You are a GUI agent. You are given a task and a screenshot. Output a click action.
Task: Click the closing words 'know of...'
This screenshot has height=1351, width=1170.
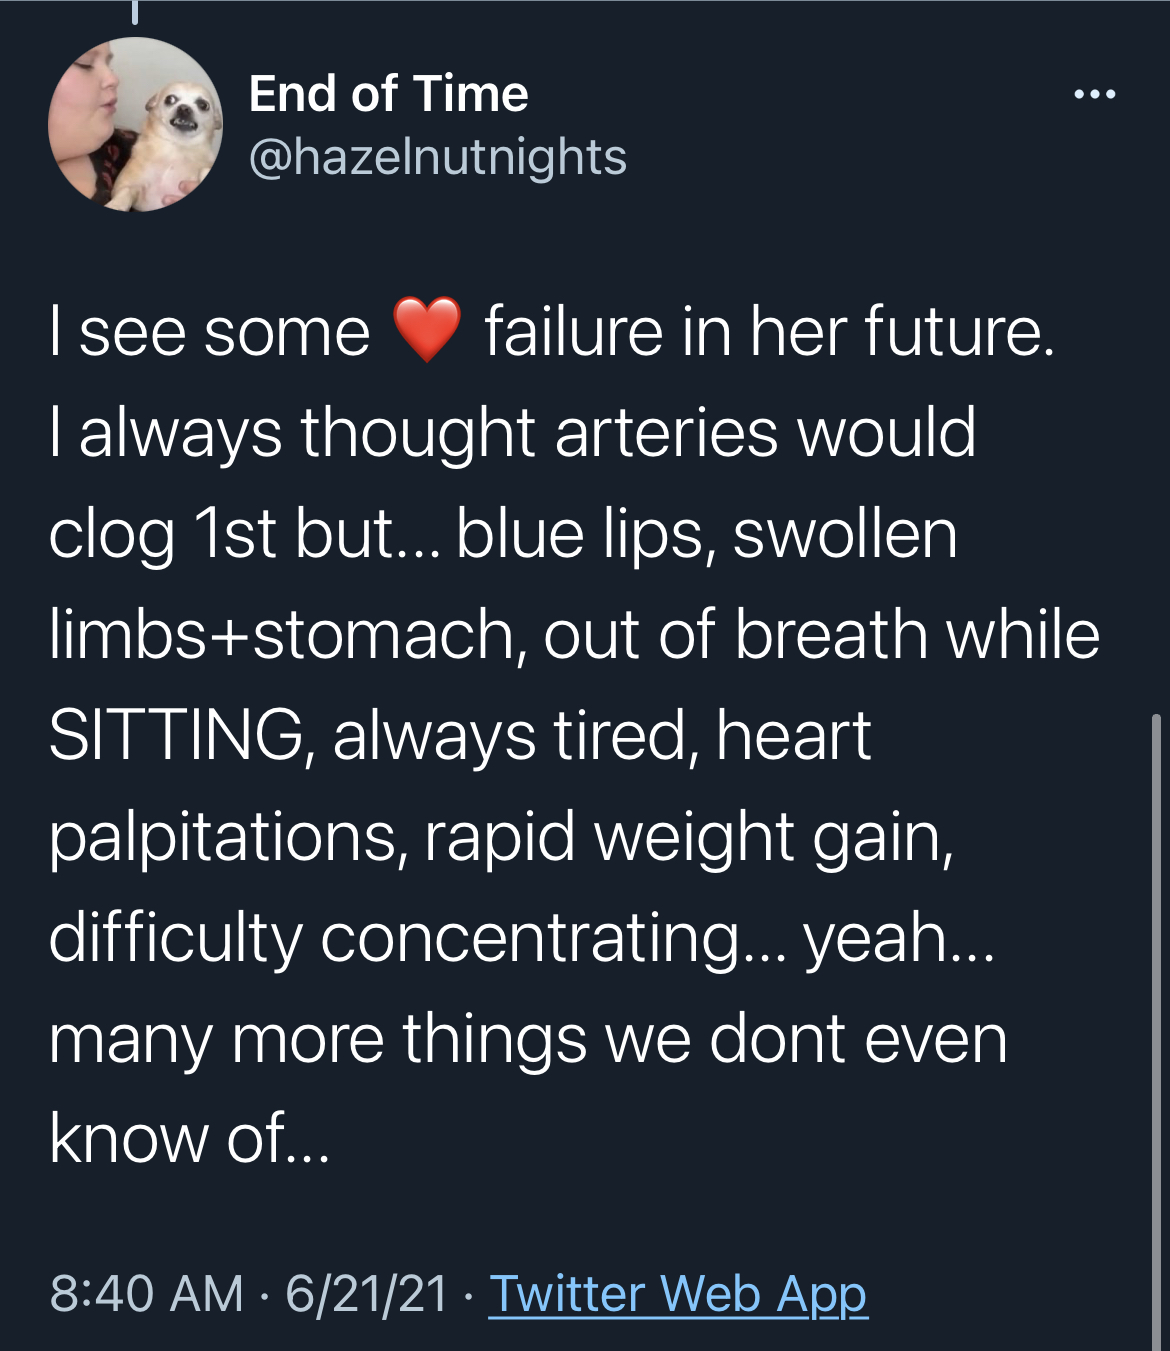[189, 1138]
